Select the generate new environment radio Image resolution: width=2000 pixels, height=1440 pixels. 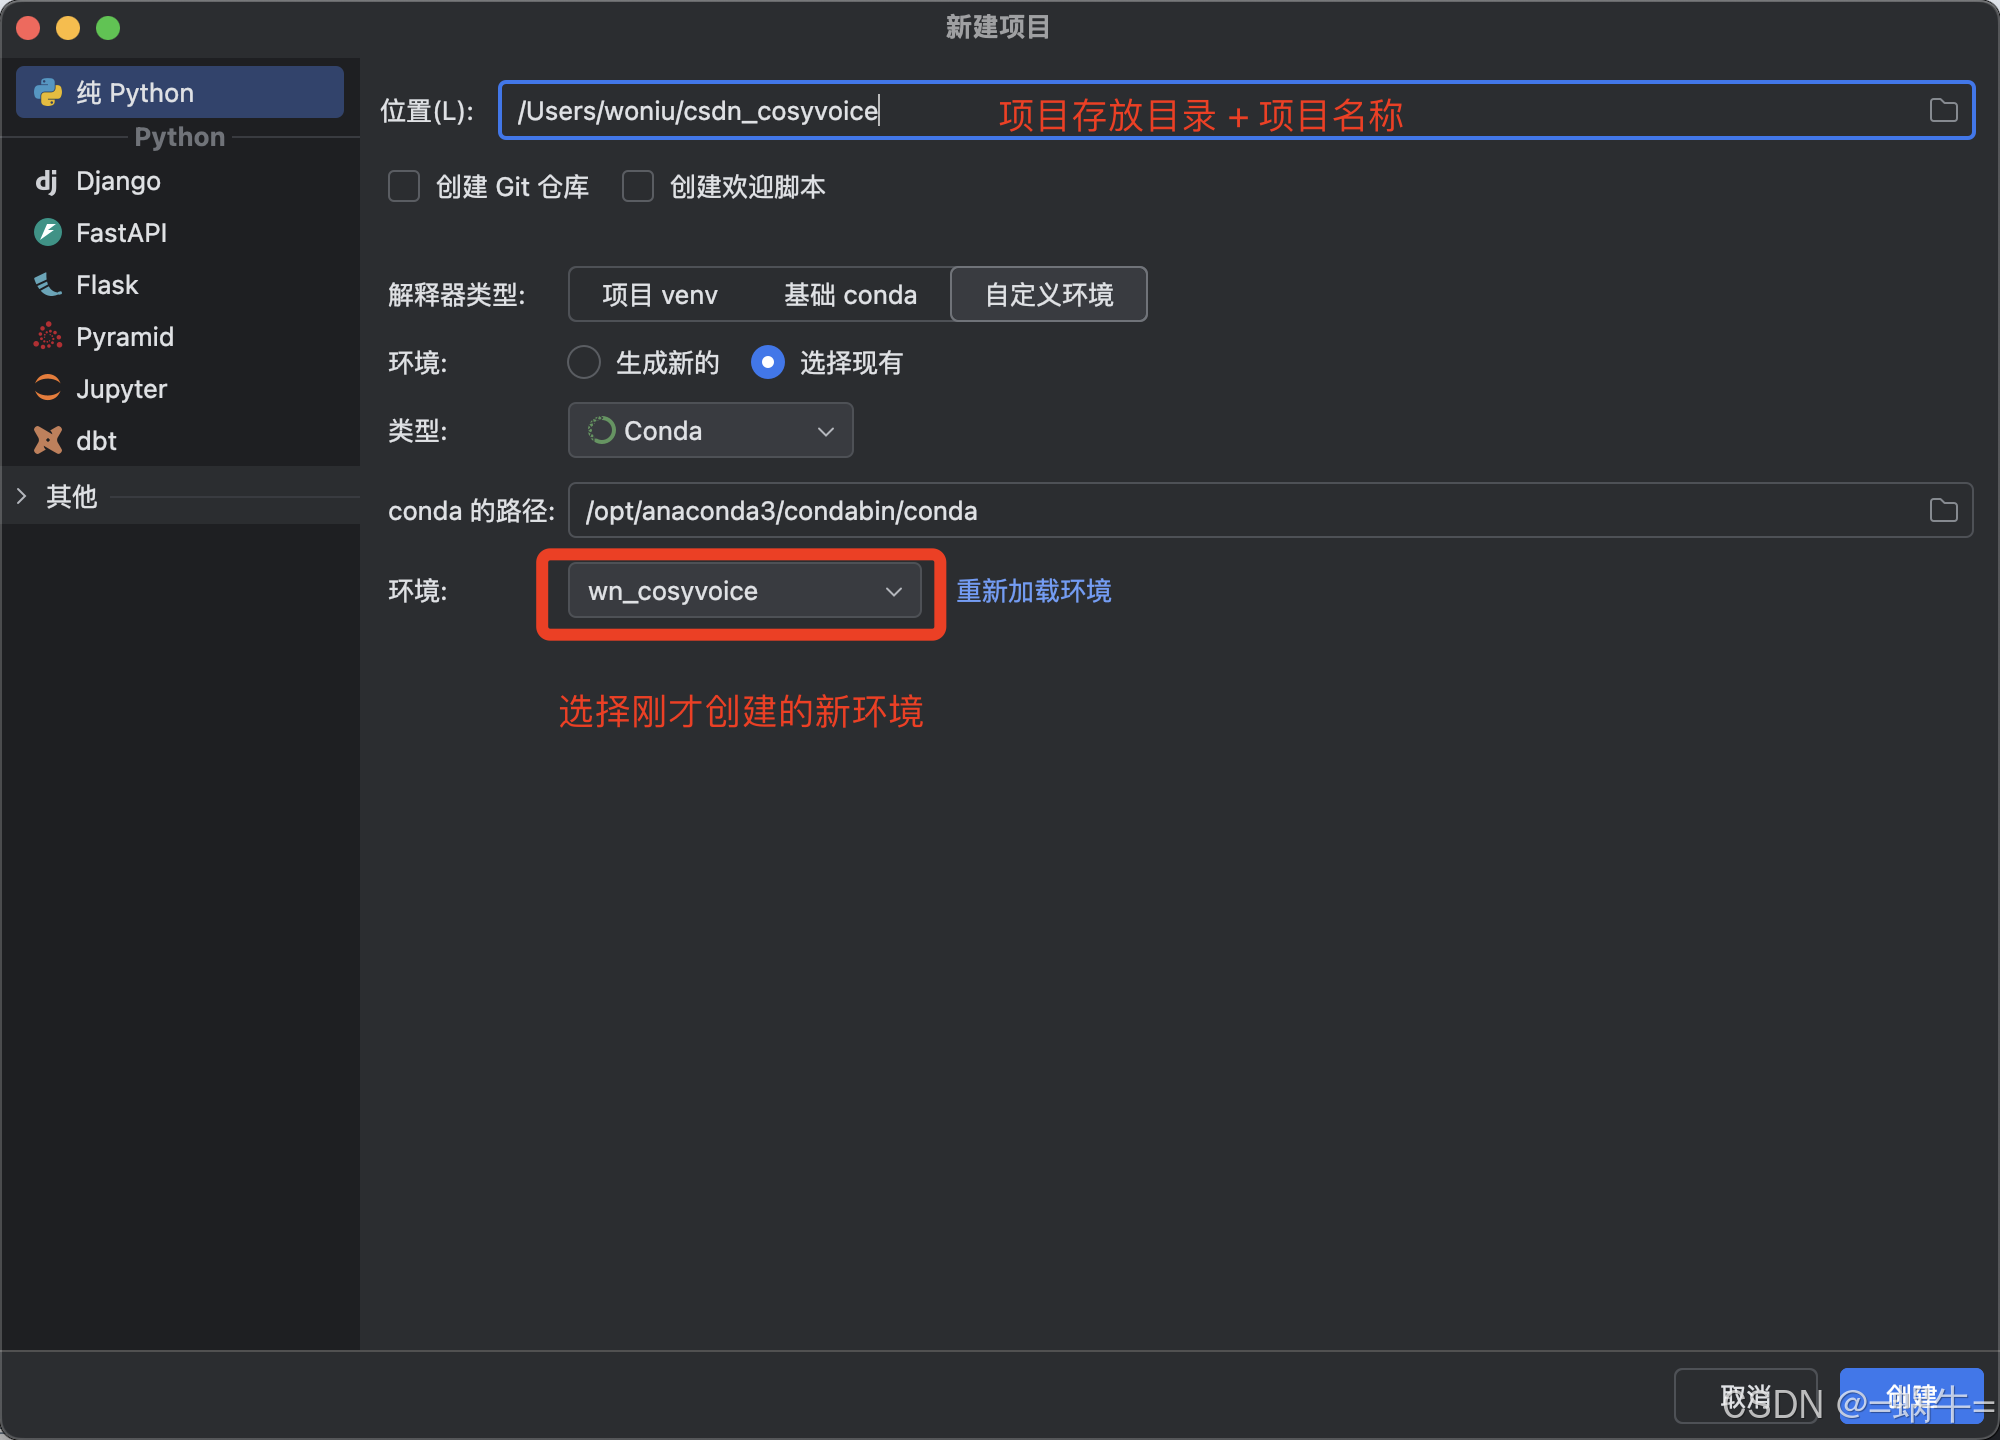coord(584,362)
